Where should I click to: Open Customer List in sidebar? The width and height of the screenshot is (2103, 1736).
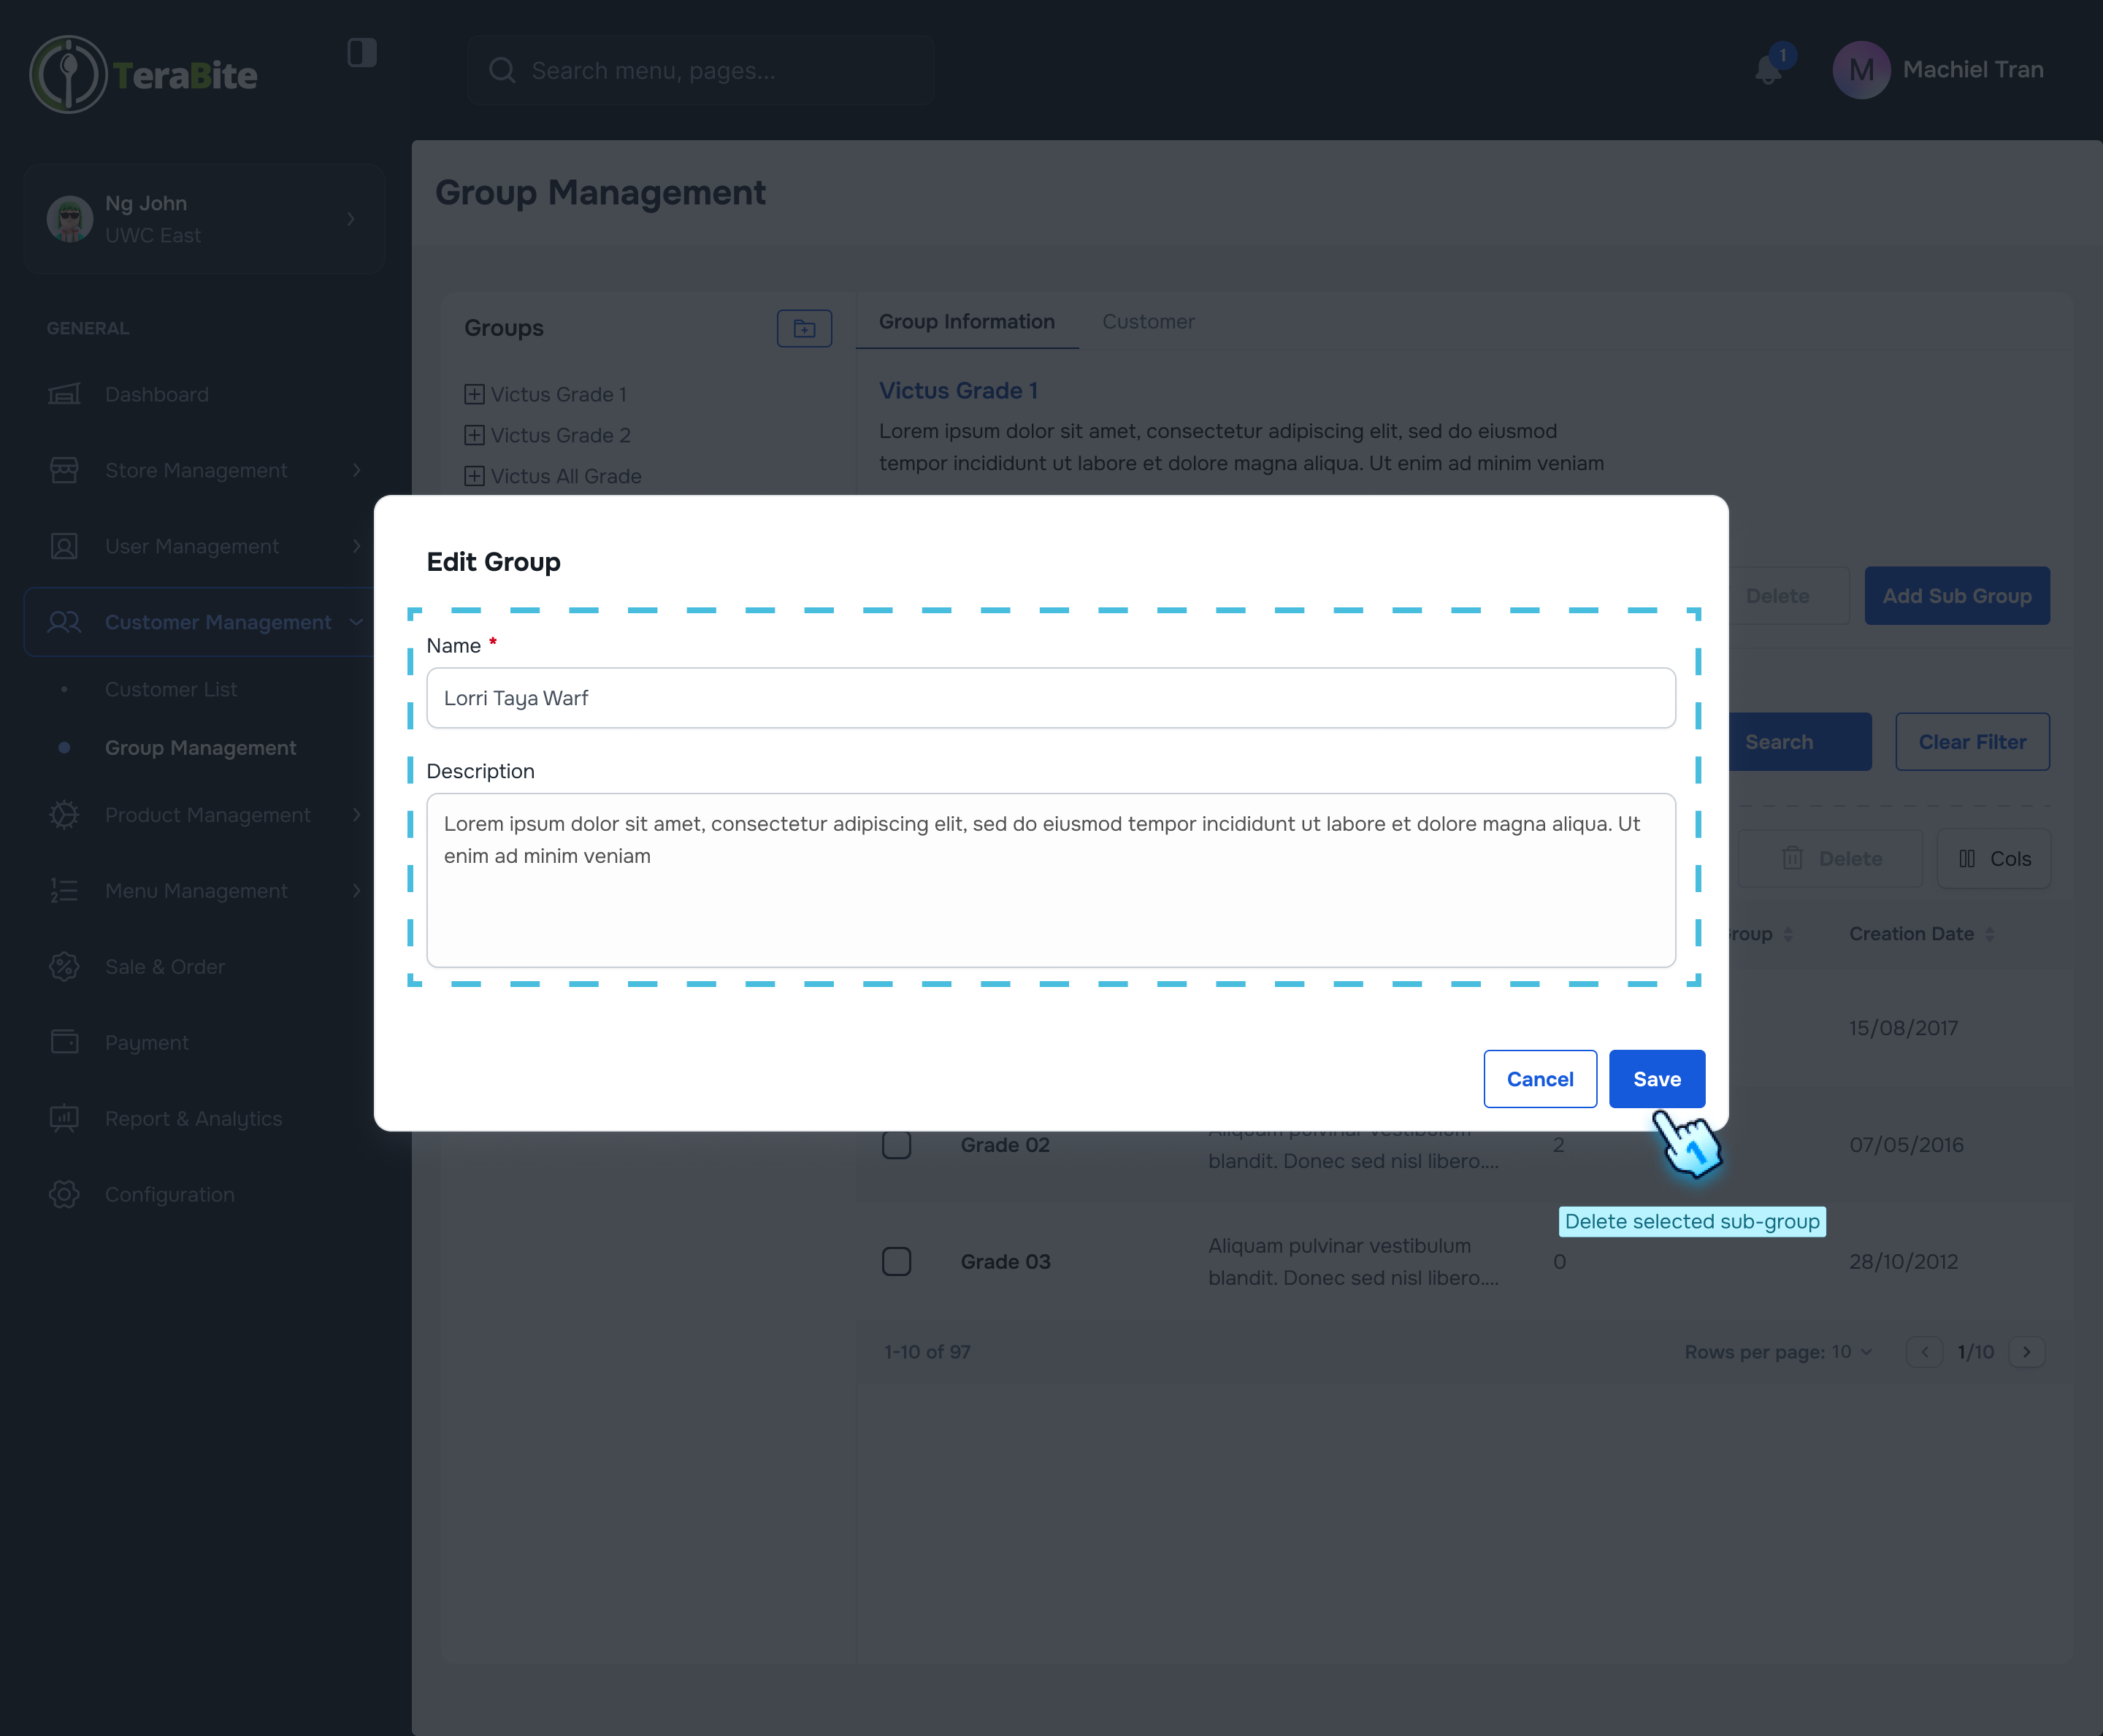point(171,689)
